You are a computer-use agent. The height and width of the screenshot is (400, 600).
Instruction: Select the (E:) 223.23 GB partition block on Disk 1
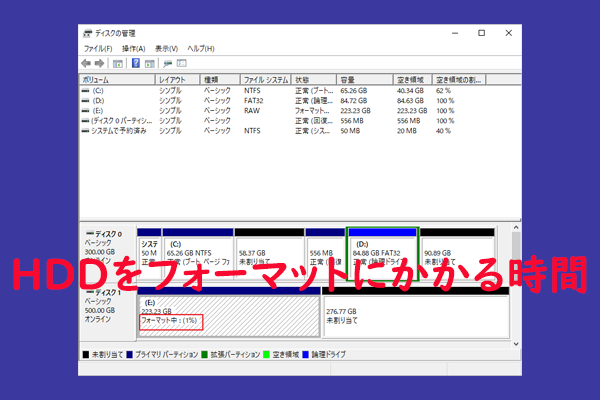(x=229, y=312)
